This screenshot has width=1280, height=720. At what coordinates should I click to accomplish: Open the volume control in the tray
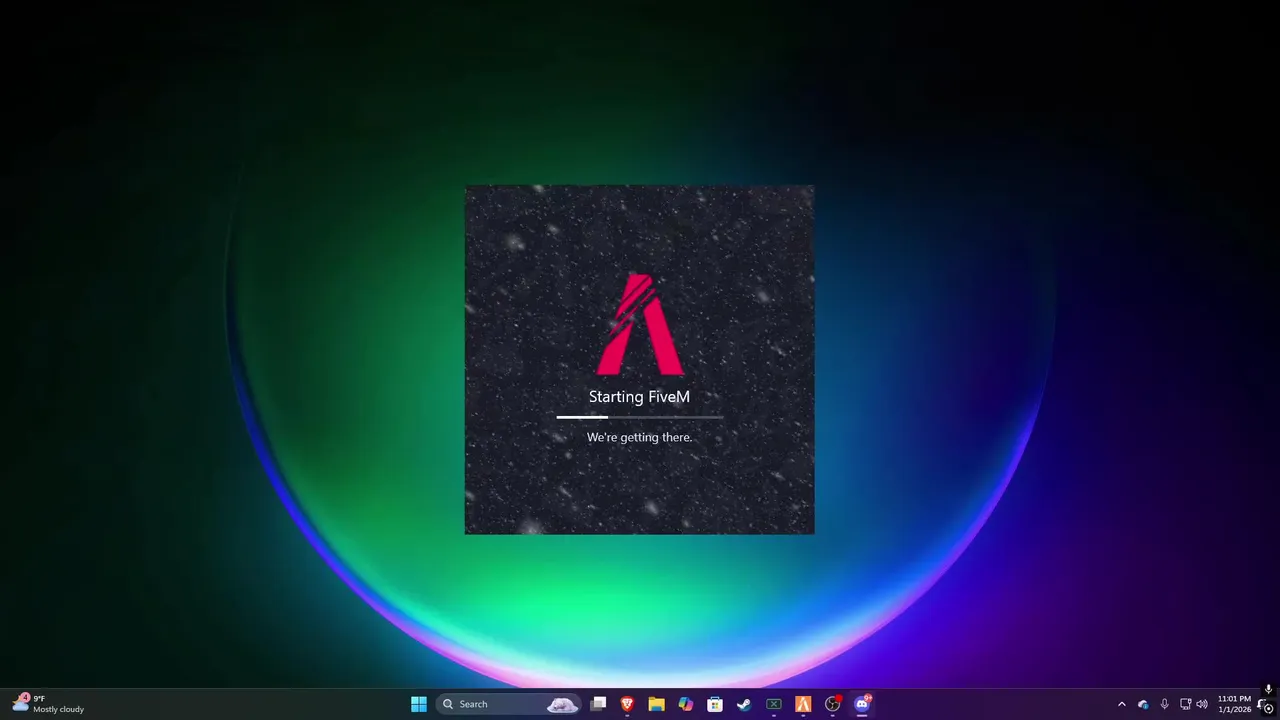1202,704
